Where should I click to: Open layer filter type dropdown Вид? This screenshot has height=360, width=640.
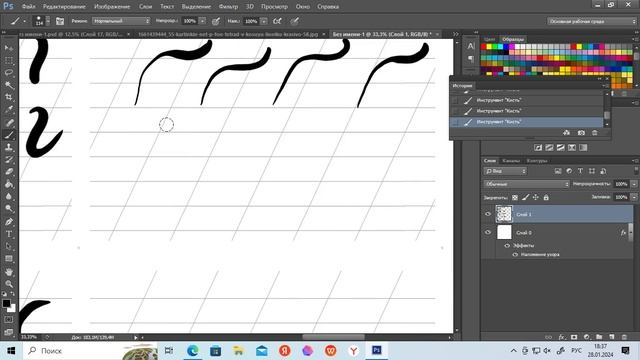coord(505,171)
